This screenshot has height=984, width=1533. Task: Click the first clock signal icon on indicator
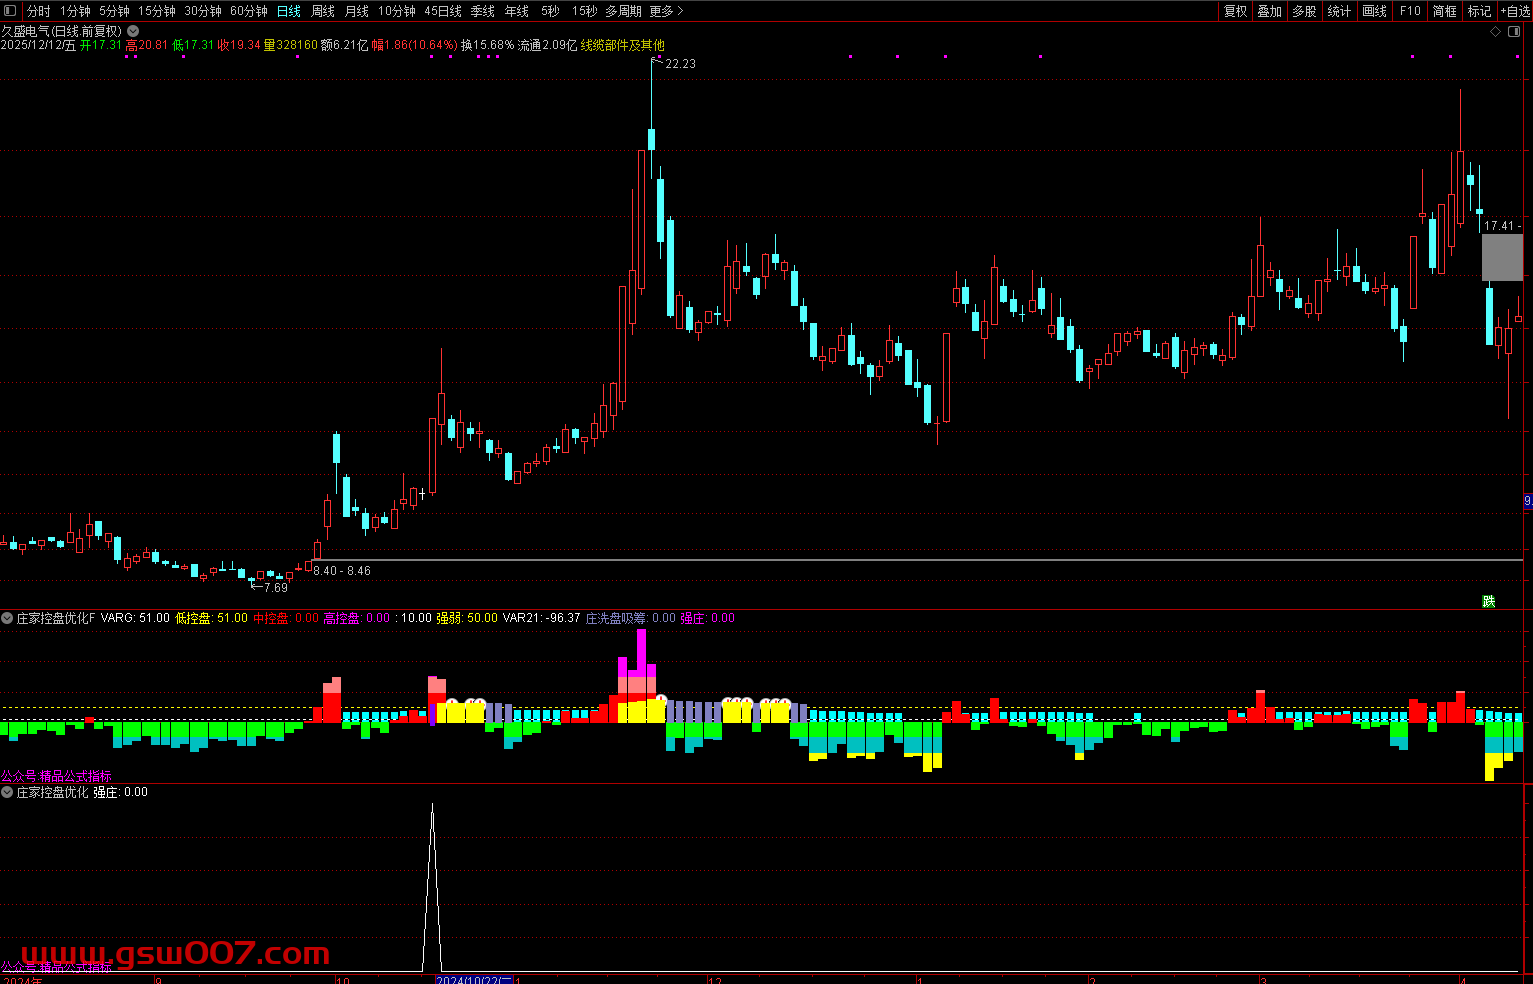coord(452,703)
